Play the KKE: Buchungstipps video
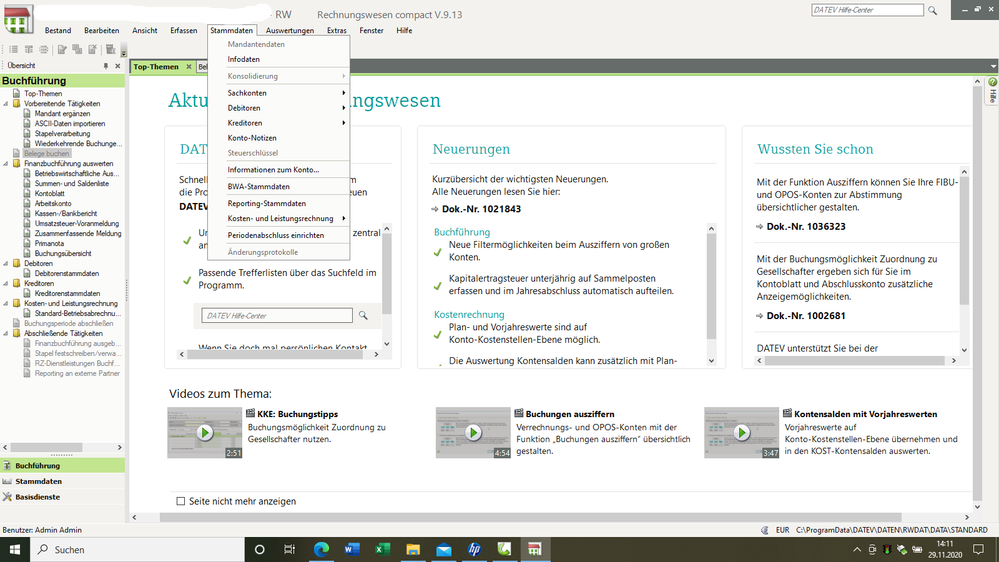999x562 pixels. tap(205, 433)
